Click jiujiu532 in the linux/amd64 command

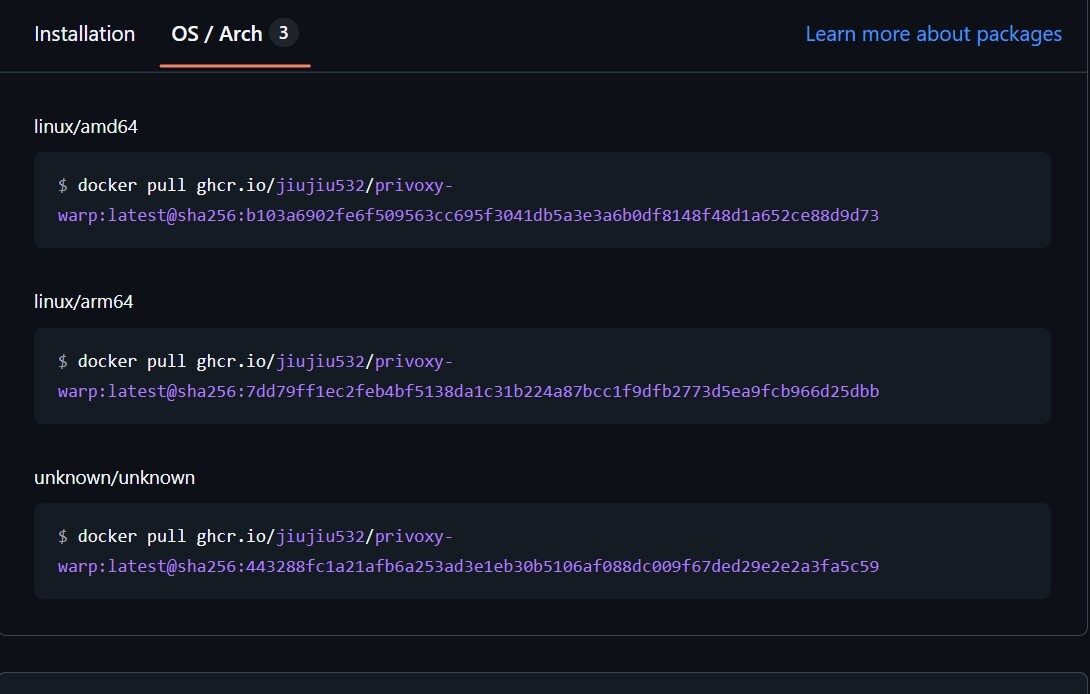click(x=320, y=186)
